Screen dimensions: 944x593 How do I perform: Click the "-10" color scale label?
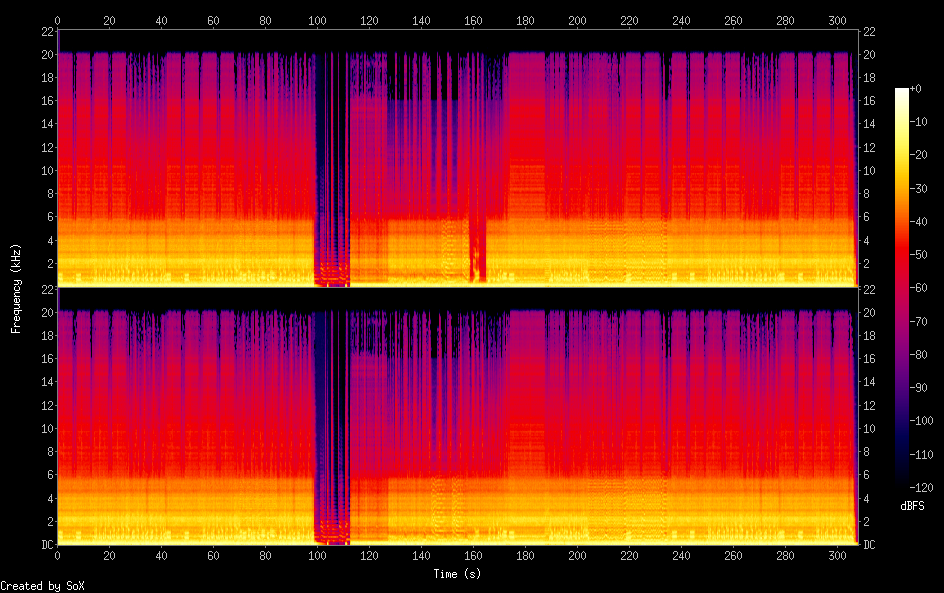[x=918, y=122]
